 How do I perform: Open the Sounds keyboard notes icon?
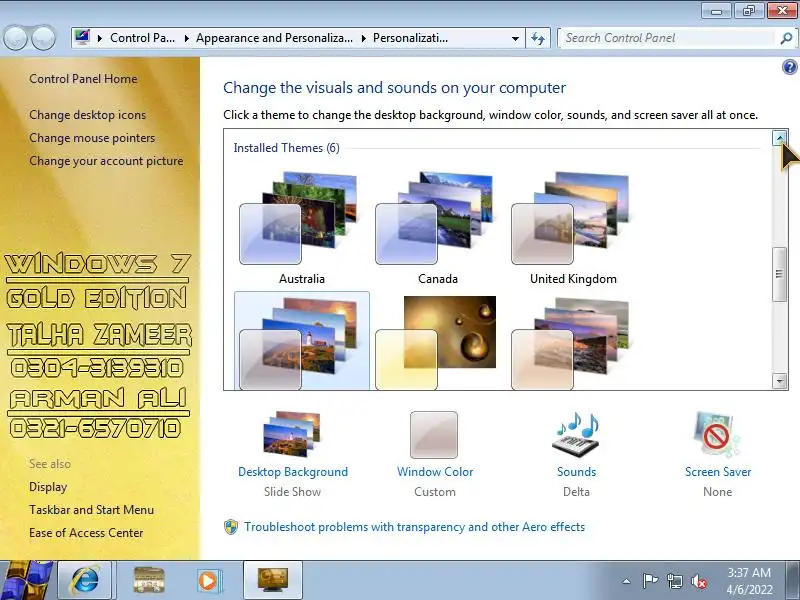coord(577,434)
